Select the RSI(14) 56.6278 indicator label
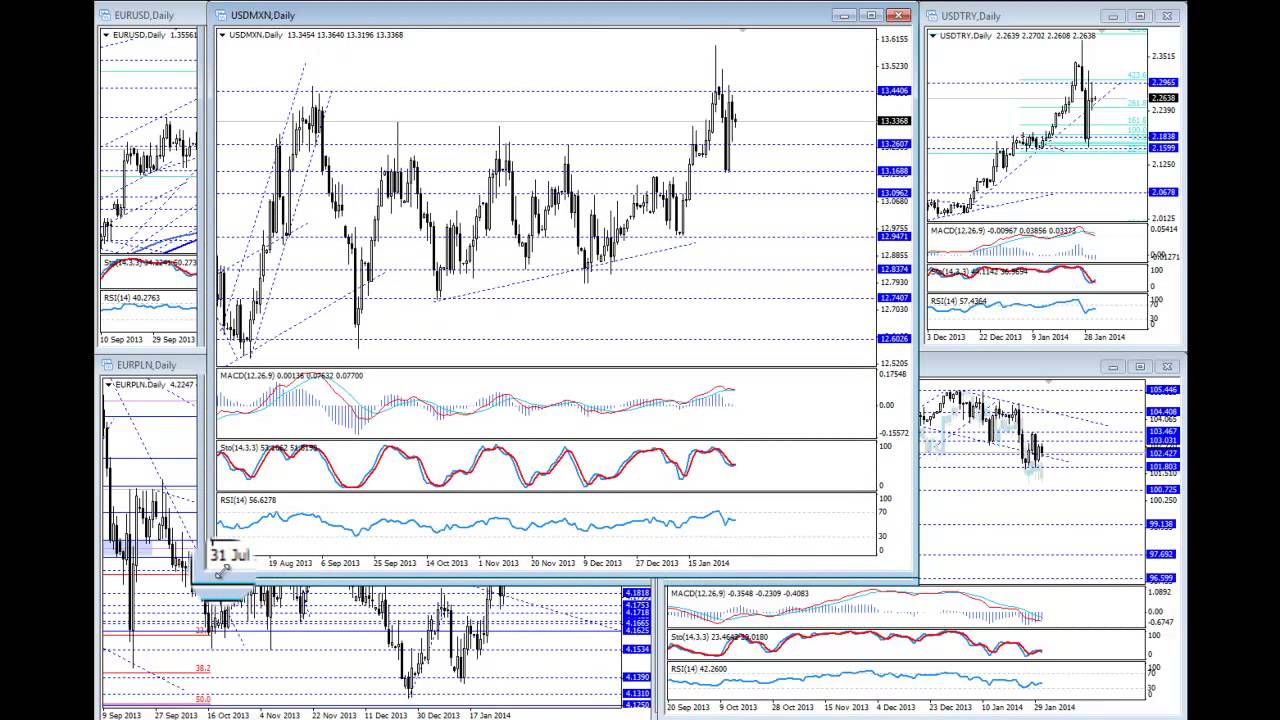This screenshot has width=1280, height=720. pos(249,500)
